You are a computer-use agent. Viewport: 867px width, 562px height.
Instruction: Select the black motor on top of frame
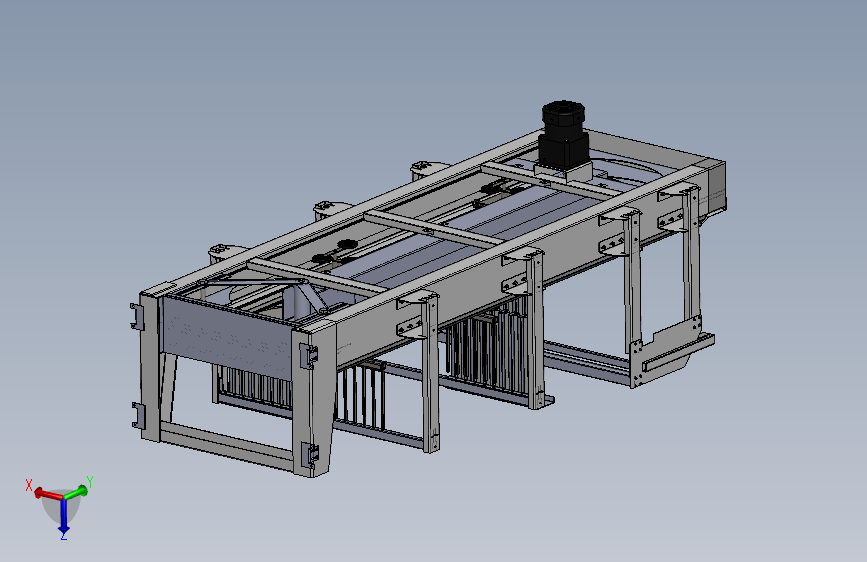point(563,134)
